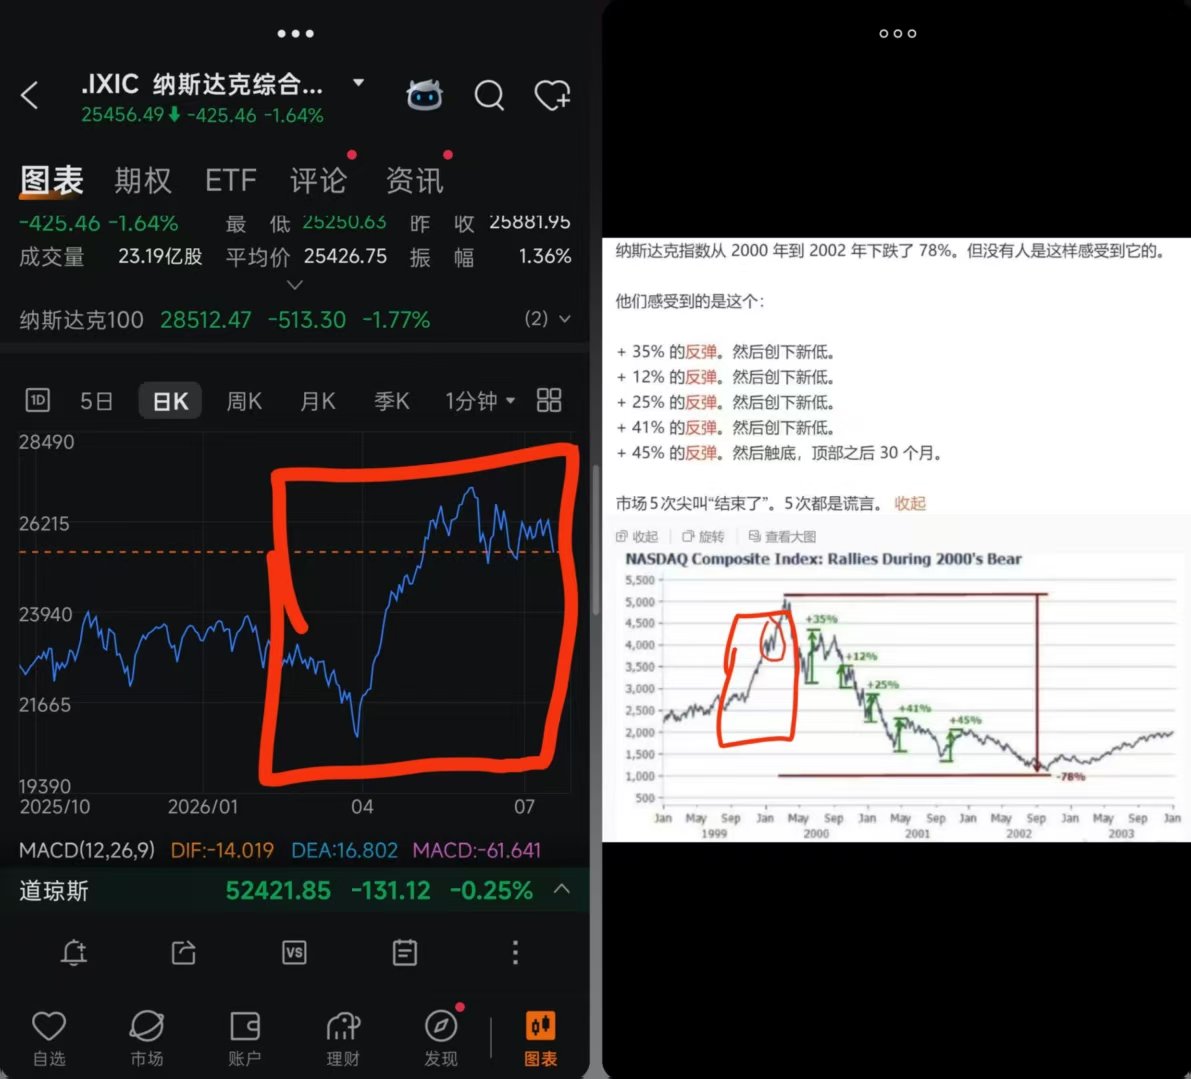The width and height of the screenshot is (1191, 1079).
Task: Switch to the 图表 tab
Action: click(x=52, y=181)
